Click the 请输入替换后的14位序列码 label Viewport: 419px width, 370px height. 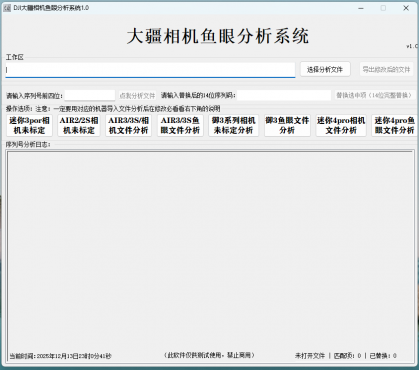198,96
